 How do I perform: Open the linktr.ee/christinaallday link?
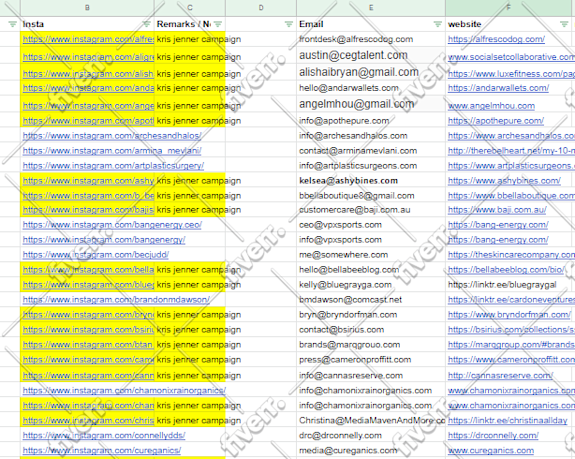pos(508,421)
